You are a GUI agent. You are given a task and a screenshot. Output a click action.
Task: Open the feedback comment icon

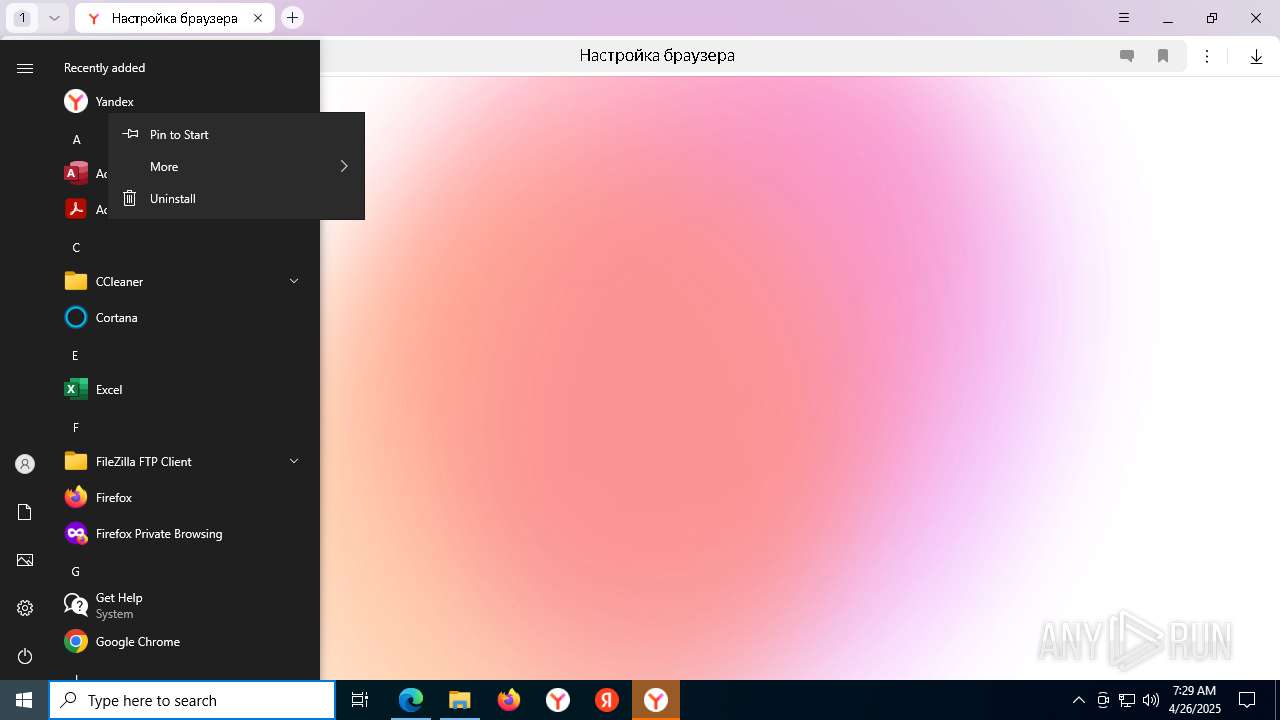click(1127, 56)
